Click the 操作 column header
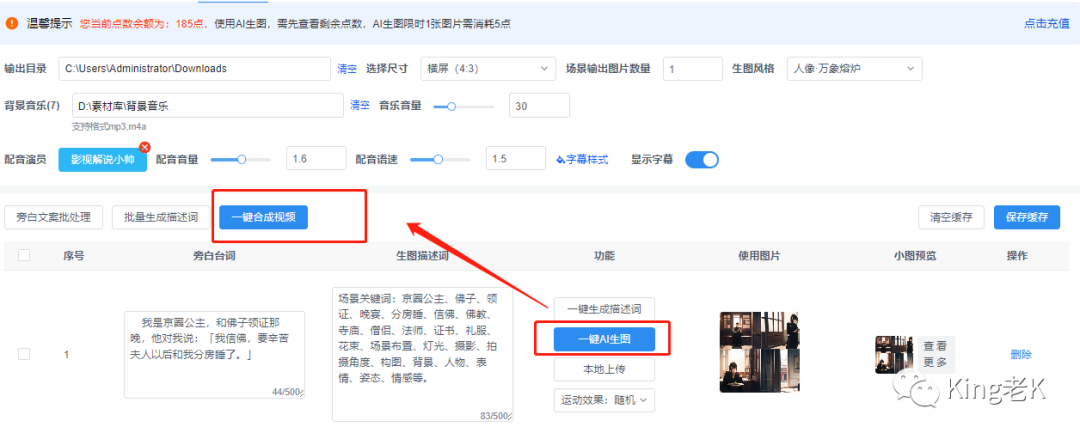The width and height of the screenshot is (1080, 439). tap(1017, 256)
